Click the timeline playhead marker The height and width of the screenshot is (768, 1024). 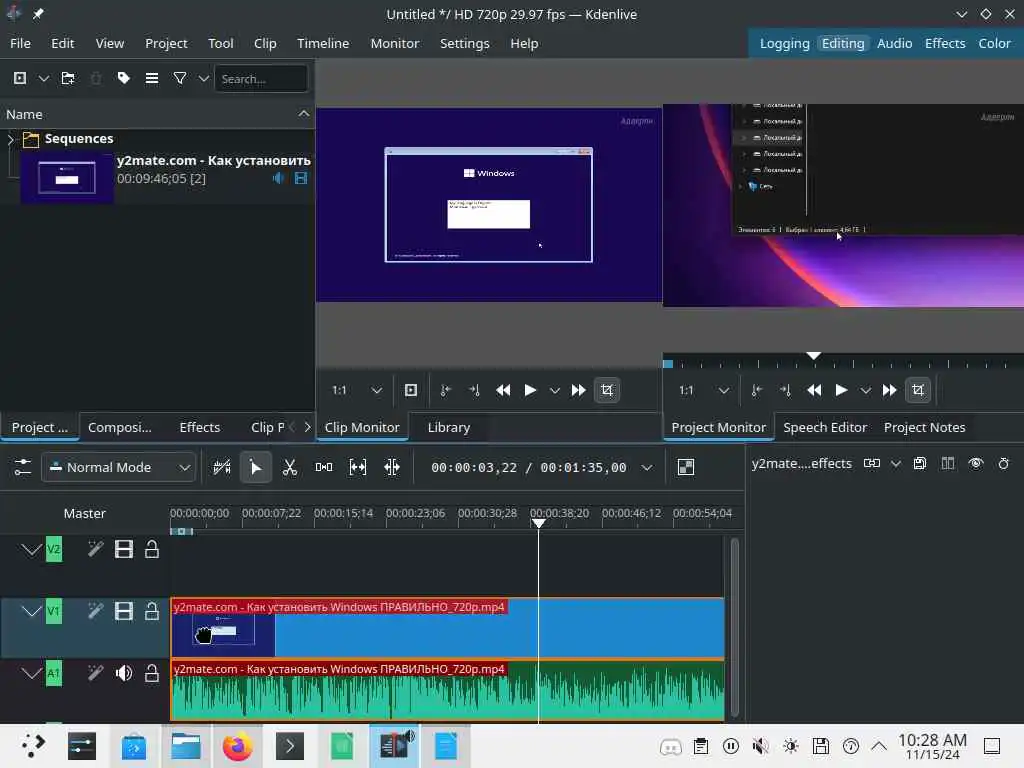click(538, 523)
